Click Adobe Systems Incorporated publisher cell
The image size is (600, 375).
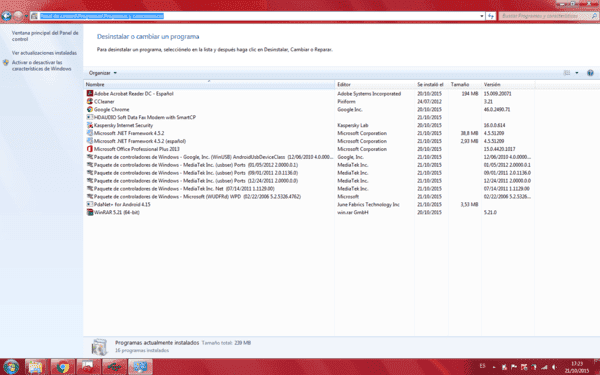[369, 93]
